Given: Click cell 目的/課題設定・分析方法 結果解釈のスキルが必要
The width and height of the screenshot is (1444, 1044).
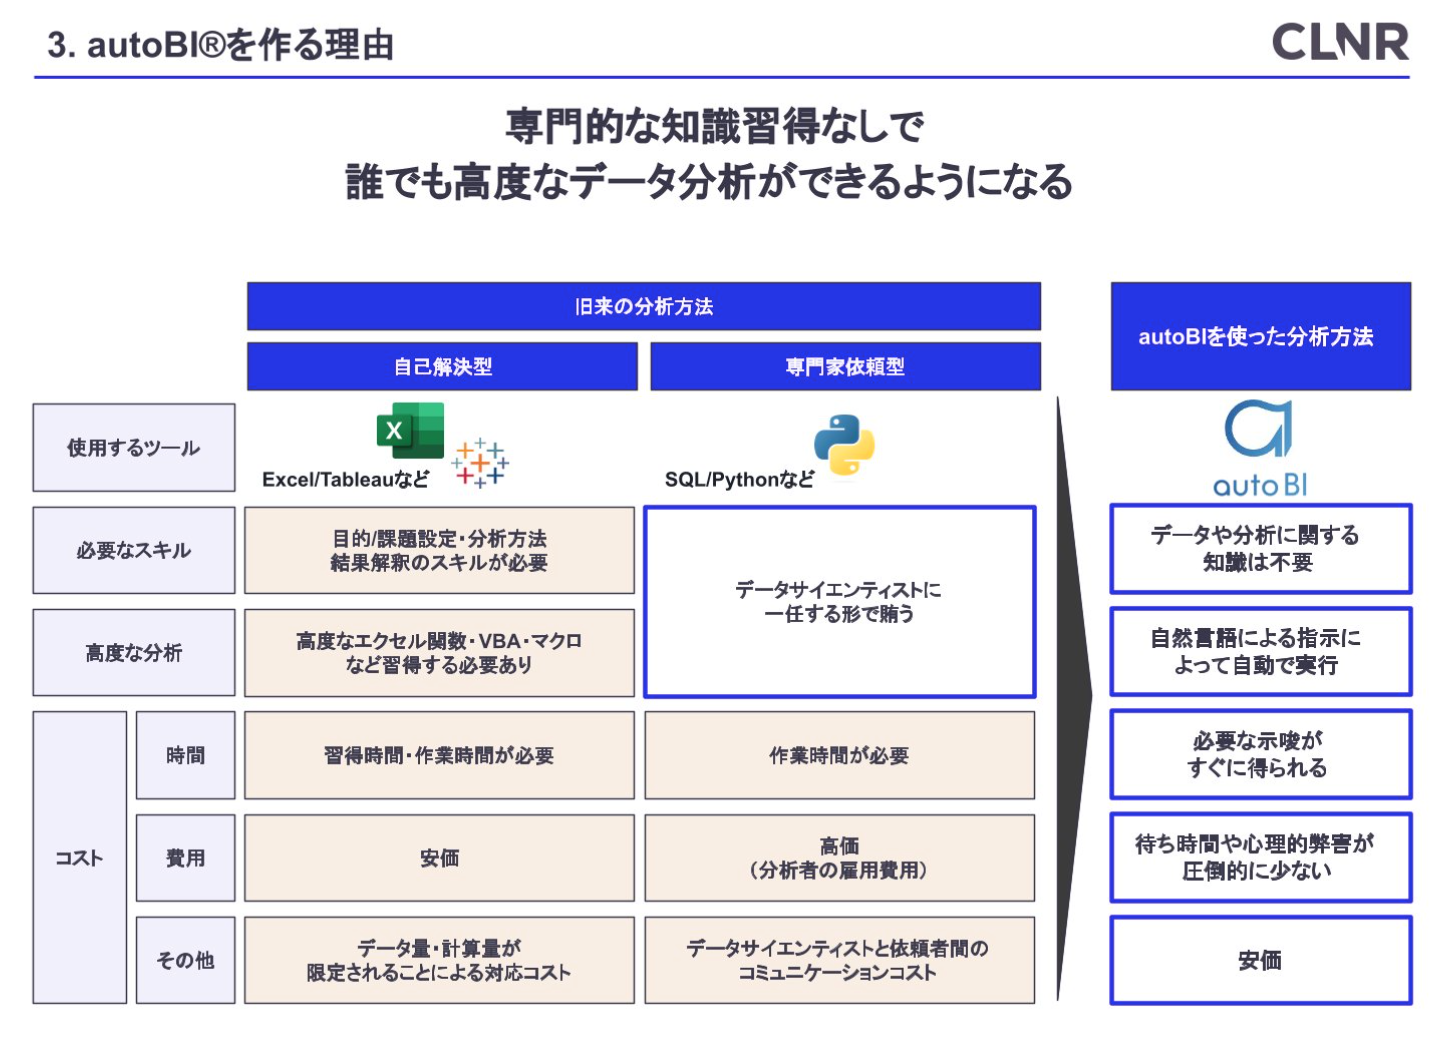Looking at the screenshot, I should [440, 550].
